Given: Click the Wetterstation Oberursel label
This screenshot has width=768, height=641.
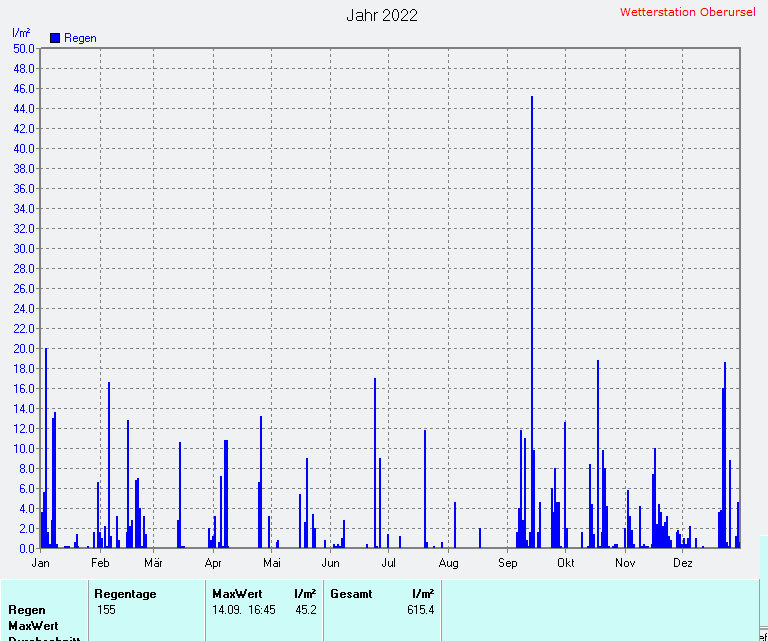Looking at the screenshot, I should click(x=688, y=12).
